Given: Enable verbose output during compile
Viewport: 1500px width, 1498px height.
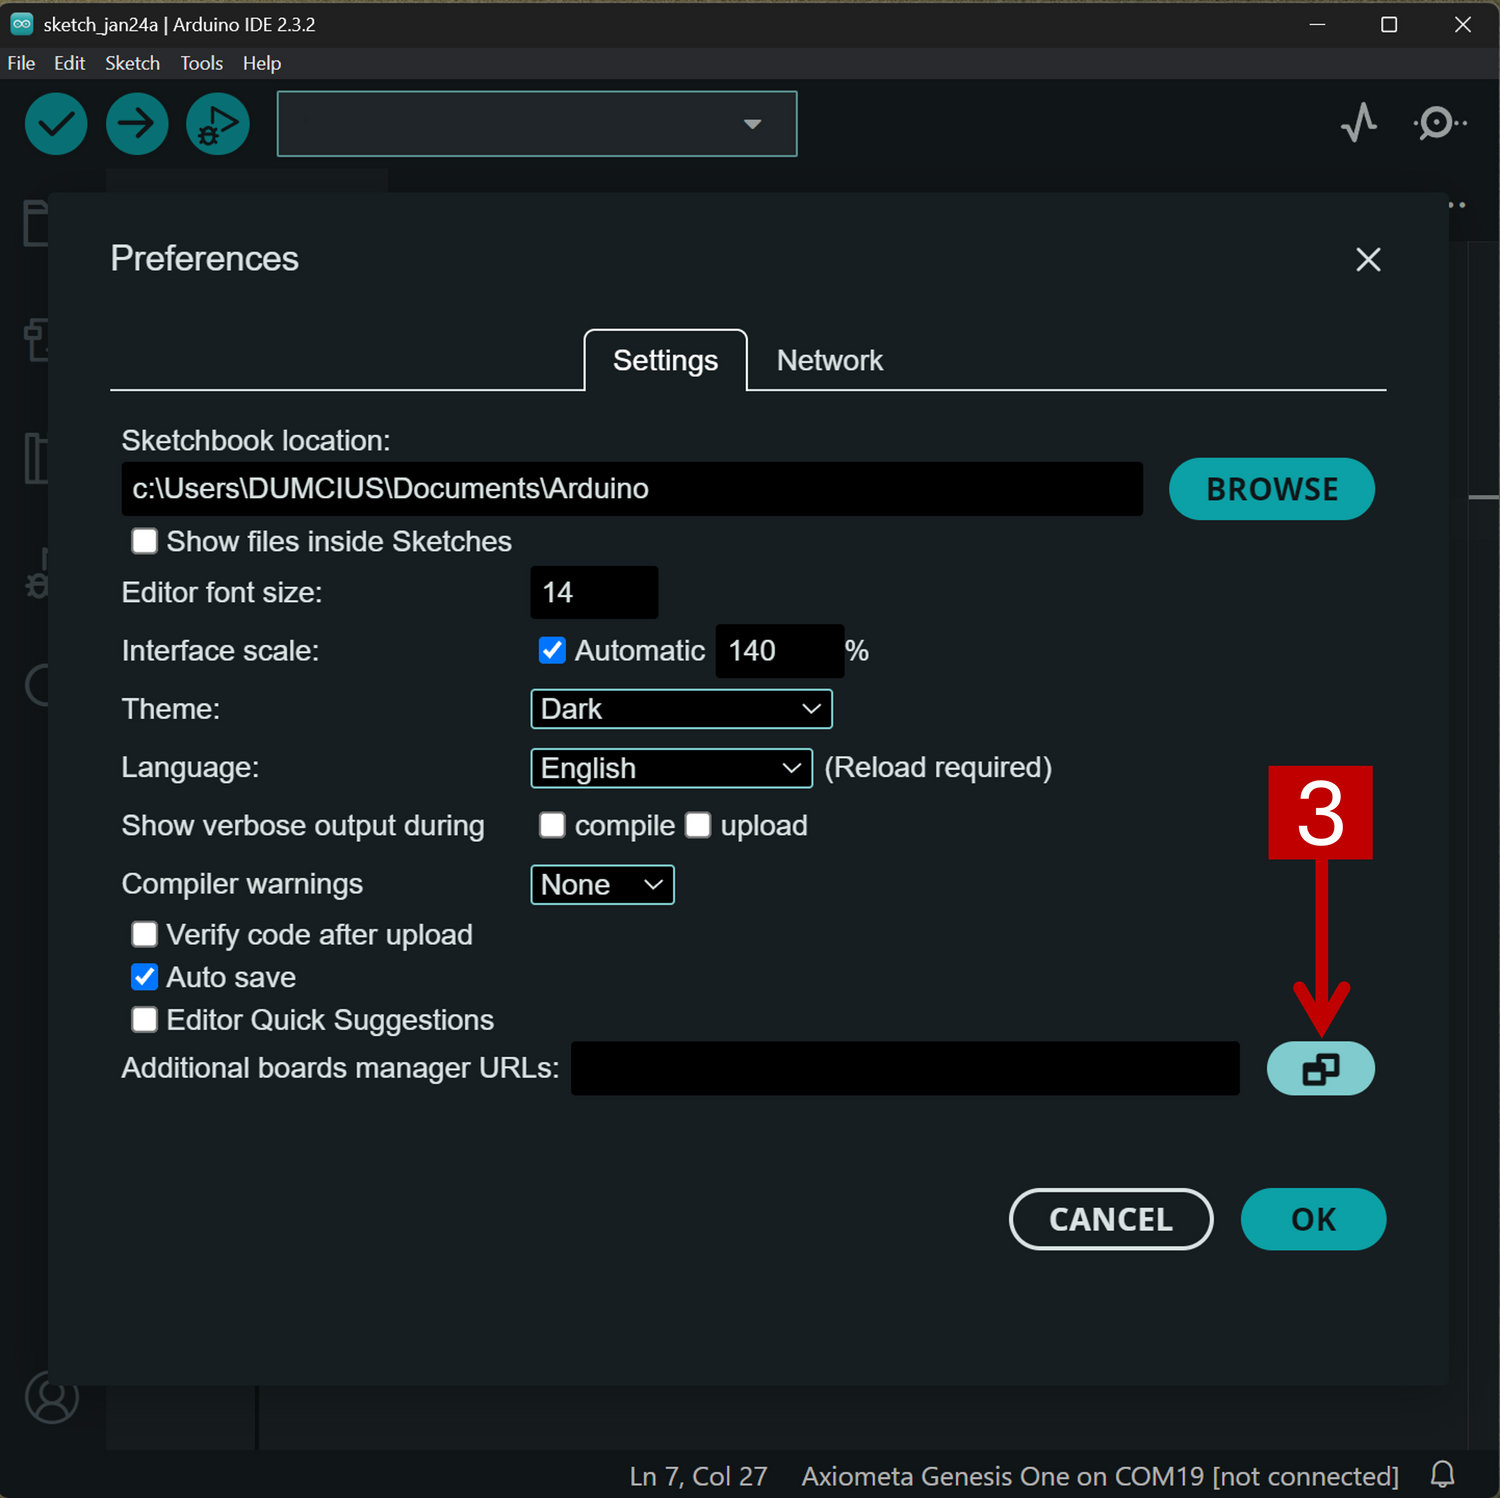Looking at the screenshot, I should [552, 826].
